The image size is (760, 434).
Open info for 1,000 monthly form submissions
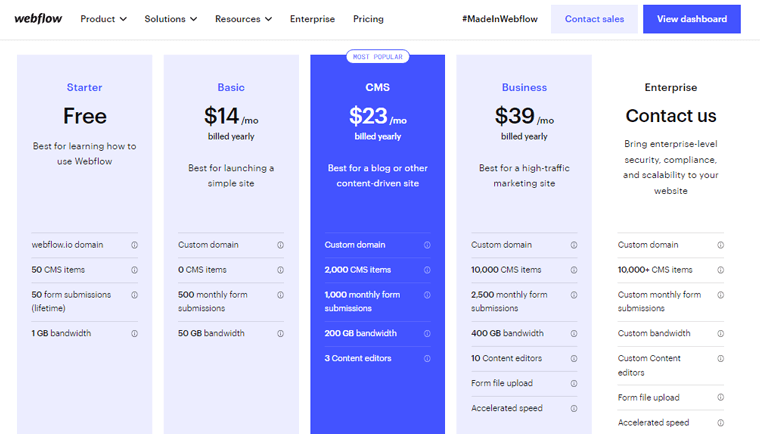click(x=427, y=295)
